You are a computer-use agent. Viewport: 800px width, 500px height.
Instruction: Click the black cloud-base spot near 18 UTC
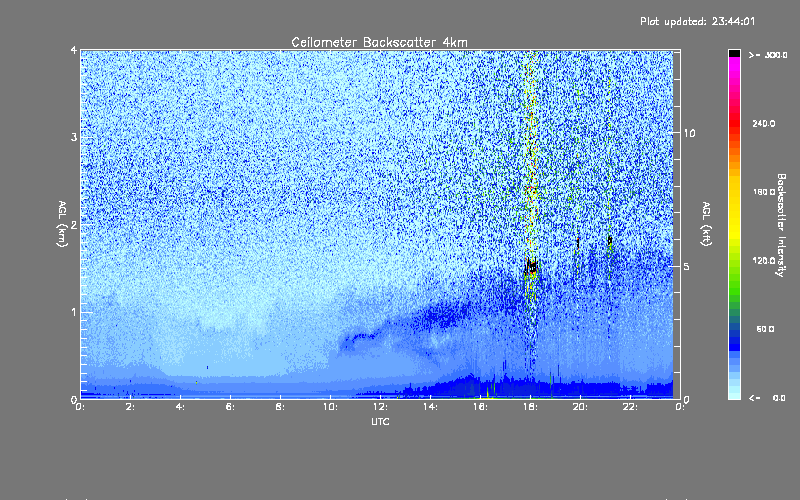532,266
